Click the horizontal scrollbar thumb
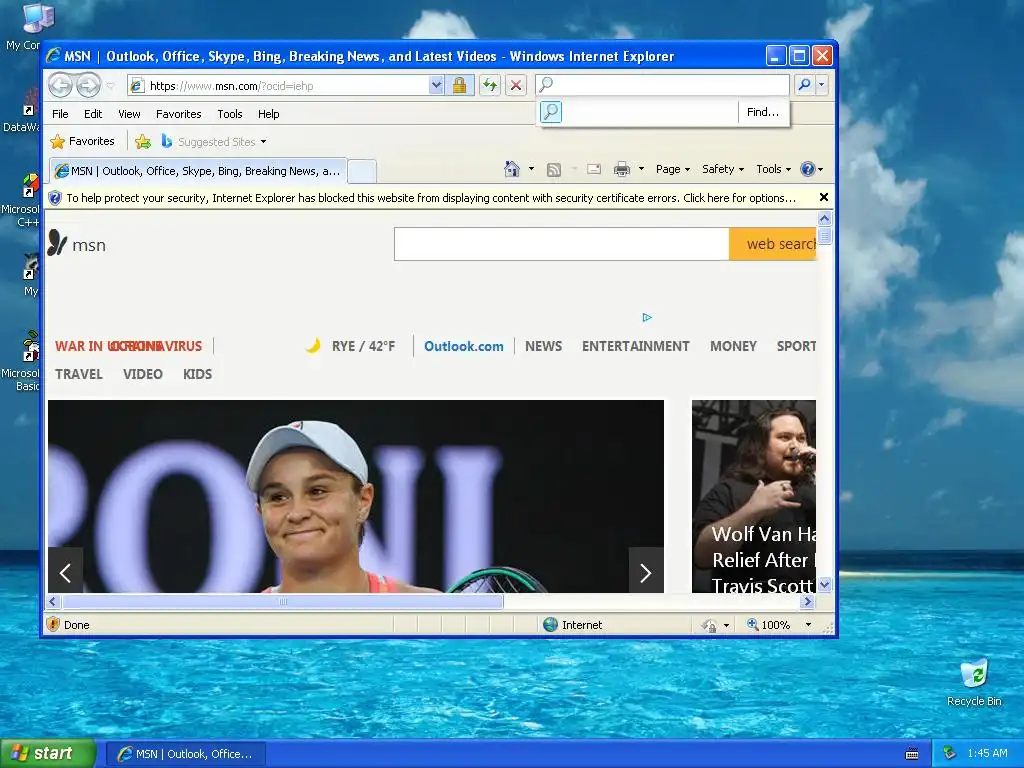This screenshot has width=1024, height=768. tap(282, 601)
